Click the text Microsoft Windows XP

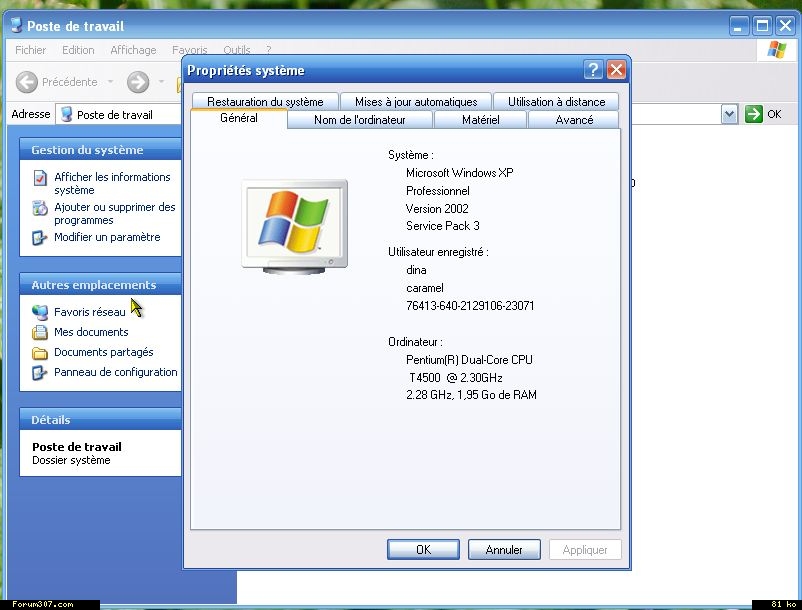[460, 173]
